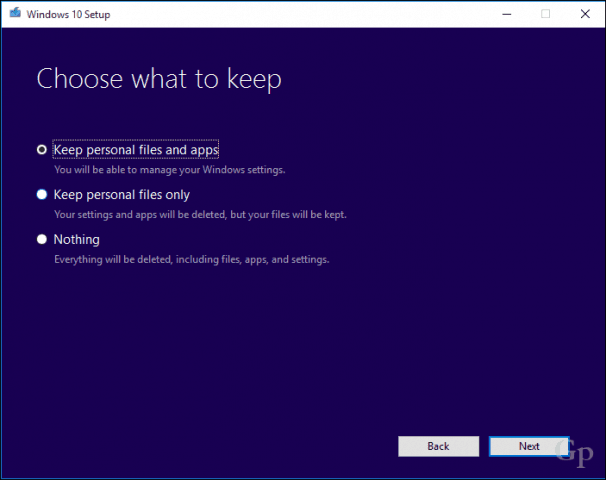Click the 'Keep personal files only' label text

pyautogui.click(x=122, y=194)
